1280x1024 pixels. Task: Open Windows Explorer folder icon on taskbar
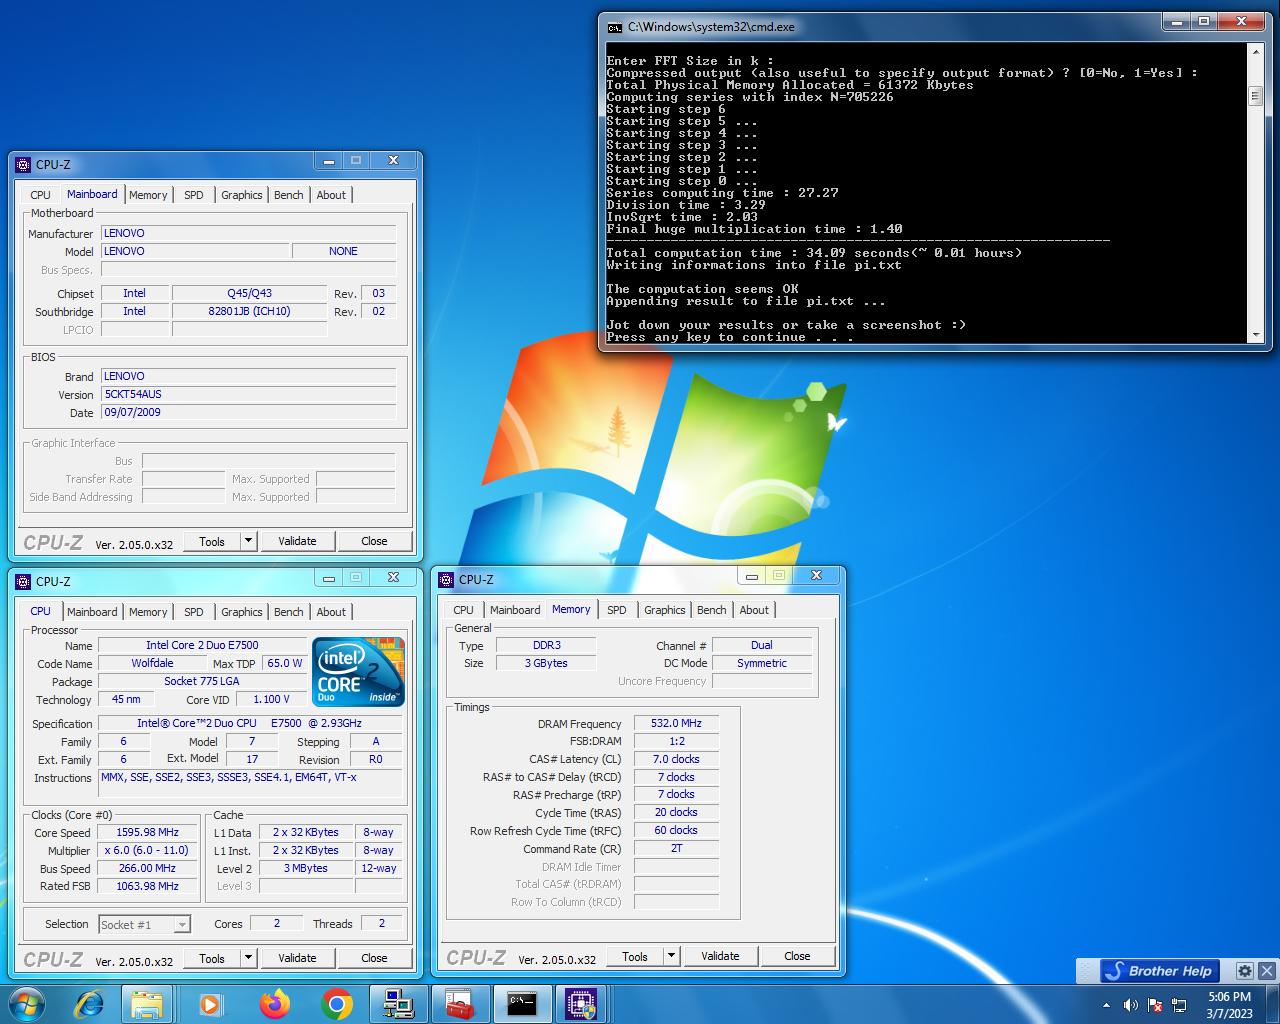tap(147, 1003)
